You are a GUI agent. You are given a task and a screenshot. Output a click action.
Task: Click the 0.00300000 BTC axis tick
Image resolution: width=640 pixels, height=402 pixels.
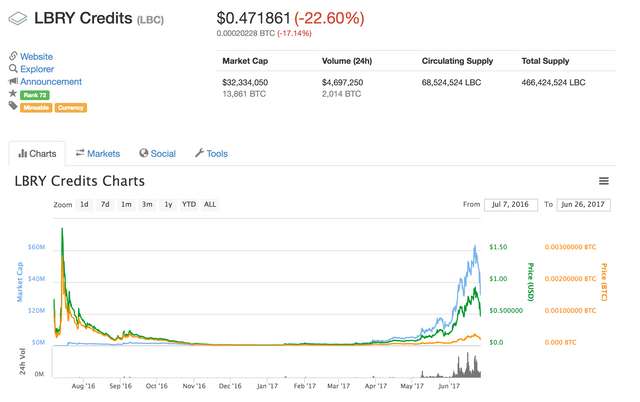point(570,247)
